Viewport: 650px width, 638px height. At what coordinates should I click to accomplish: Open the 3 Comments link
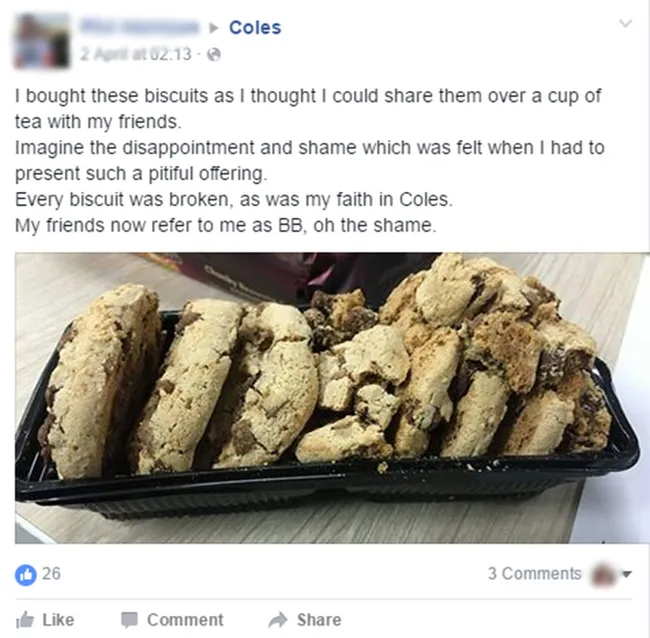535,574
